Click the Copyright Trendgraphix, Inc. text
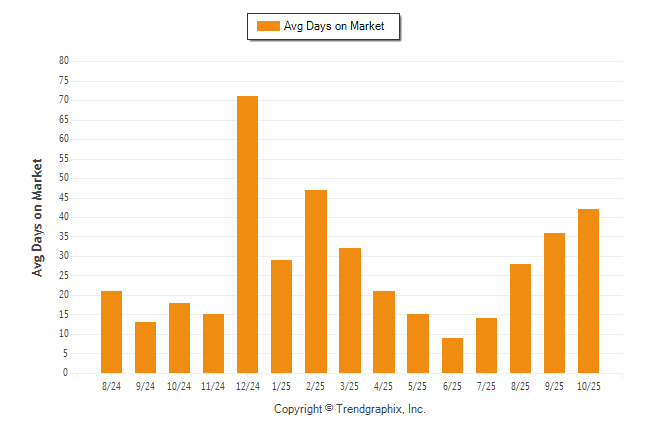This screenshot has height=434, width=646. [x=349, y=409]
